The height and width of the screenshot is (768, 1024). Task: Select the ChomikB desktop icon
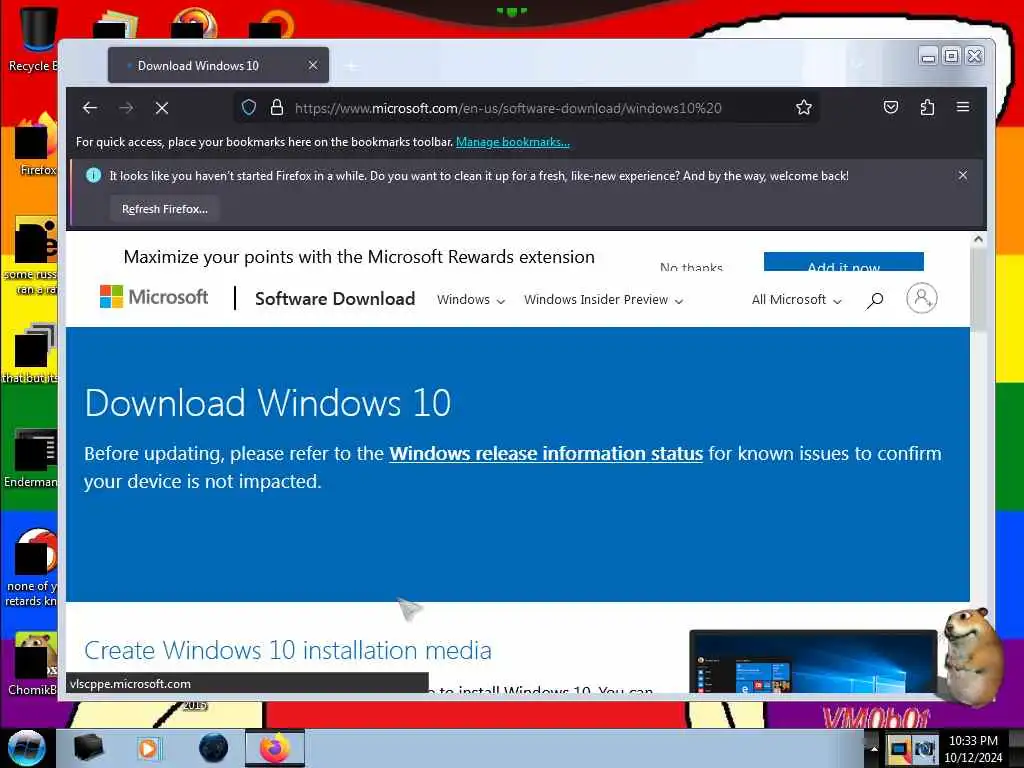point(33,665)
